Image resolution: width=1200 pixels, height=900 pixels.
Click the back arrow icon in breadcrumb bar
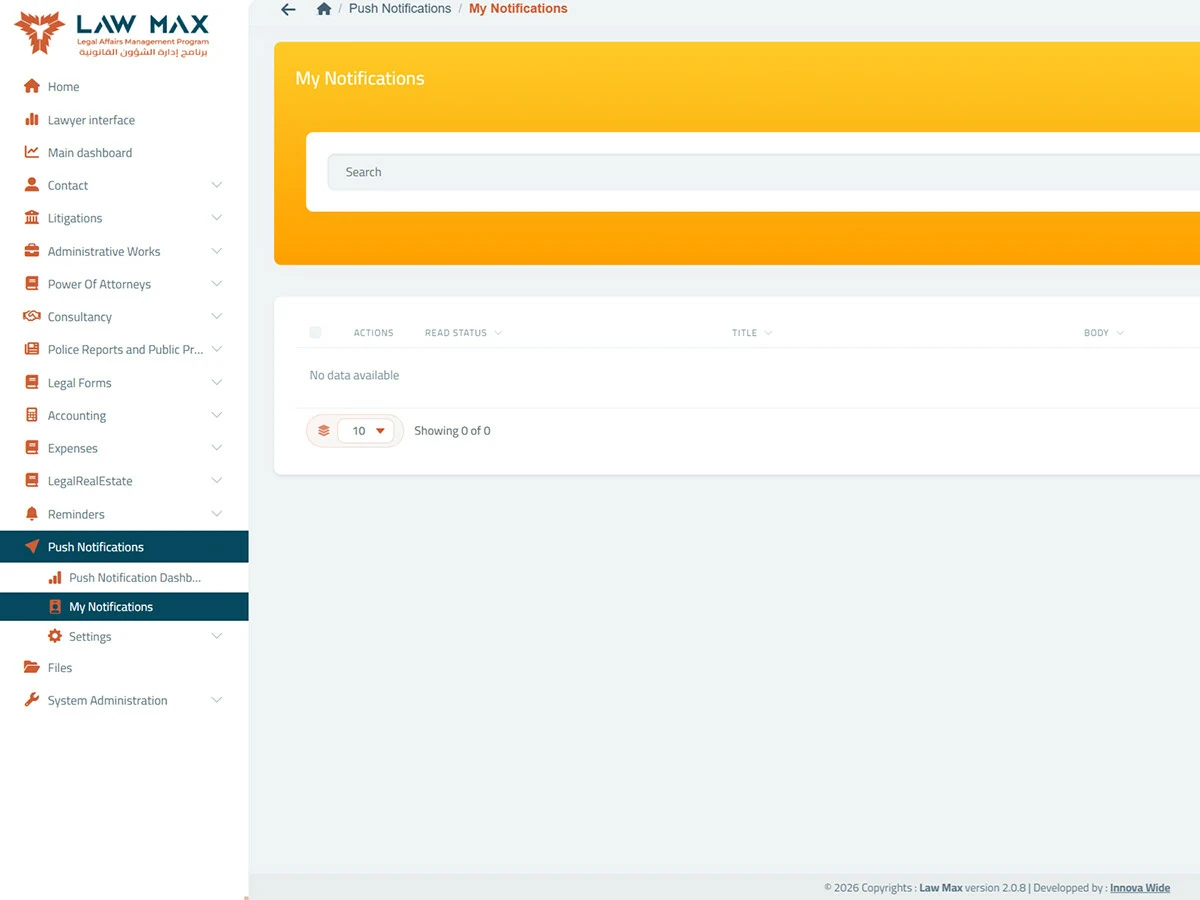pos(288,9)
